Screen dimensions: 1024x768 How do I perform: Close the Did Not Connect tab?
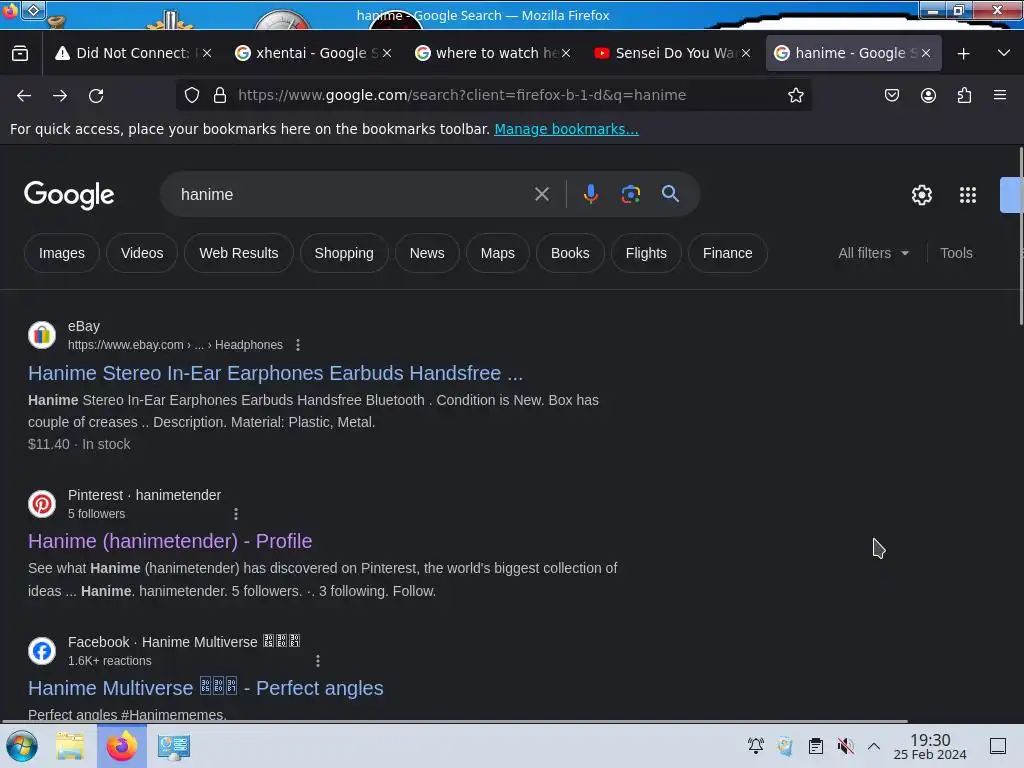click(x=207, y=53)
